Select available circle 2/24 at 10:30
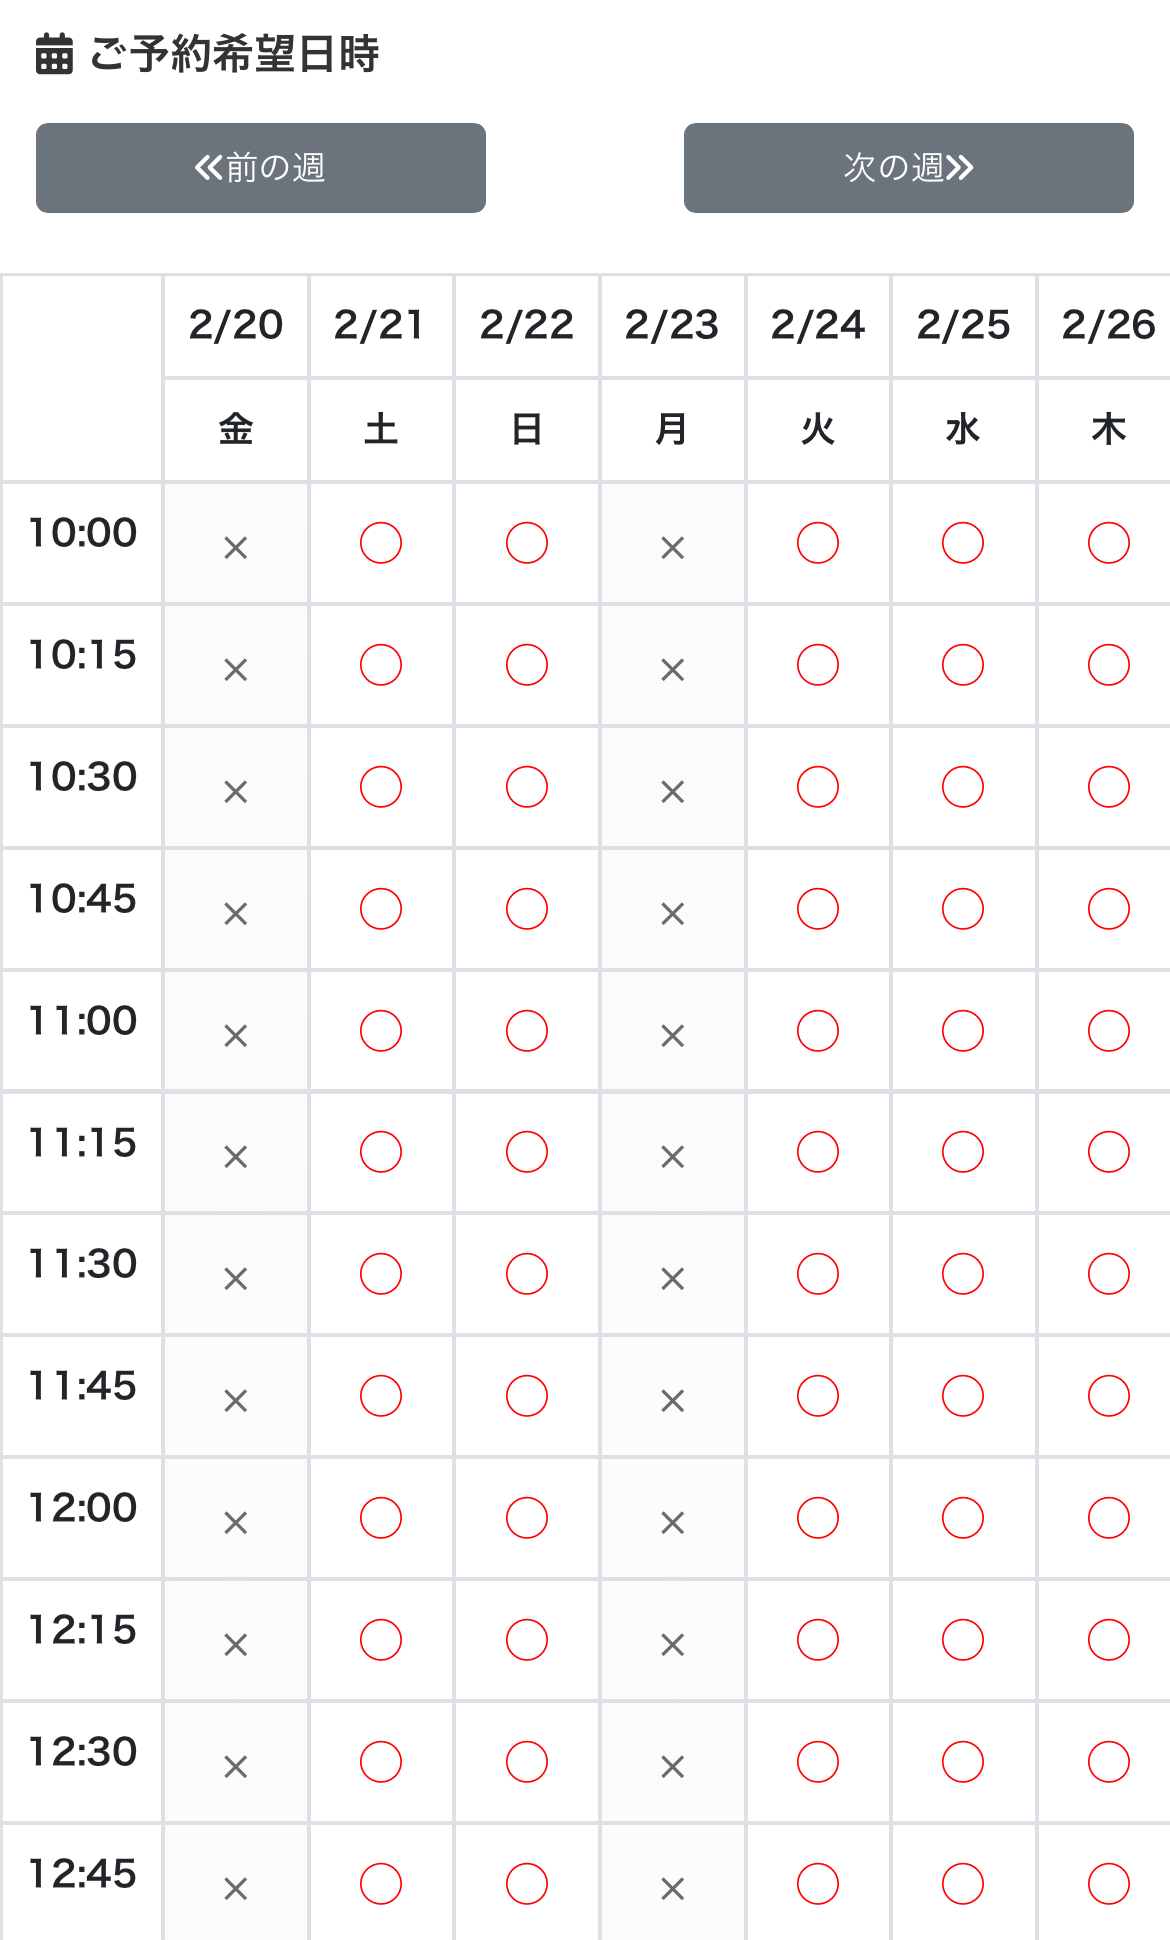Image resolution: width=1170 pixels, height=1940 pixels. 818,787
